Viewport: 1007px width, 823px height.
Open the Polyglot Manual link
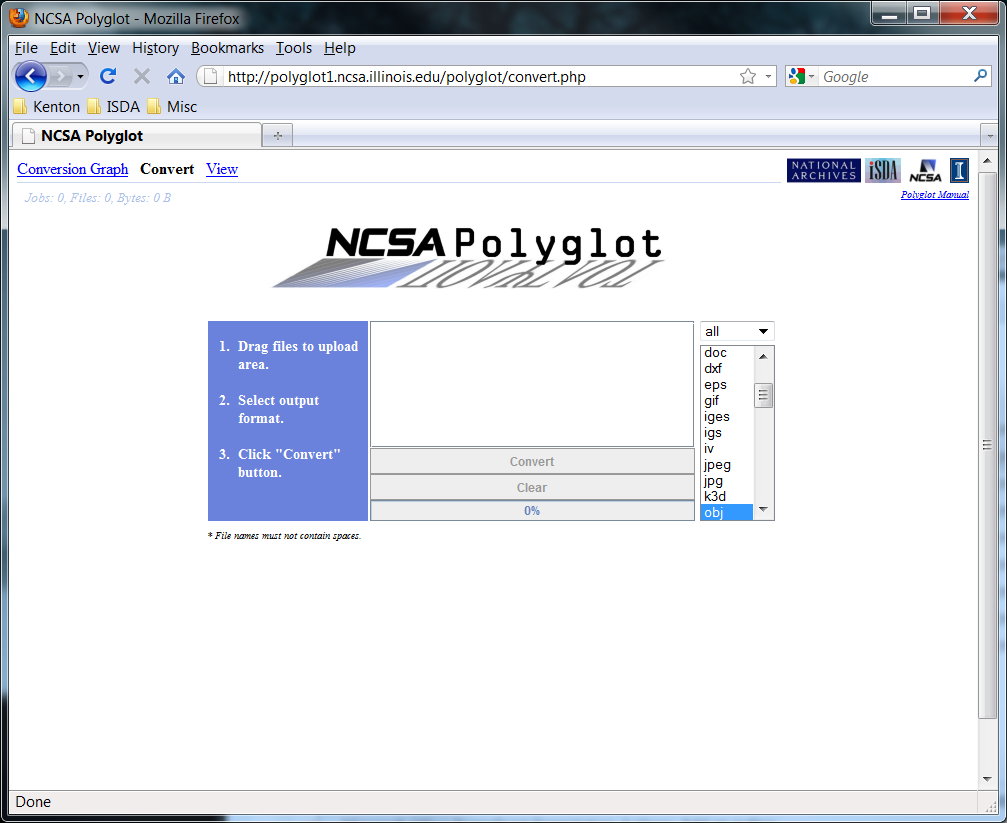click(934, 195)
